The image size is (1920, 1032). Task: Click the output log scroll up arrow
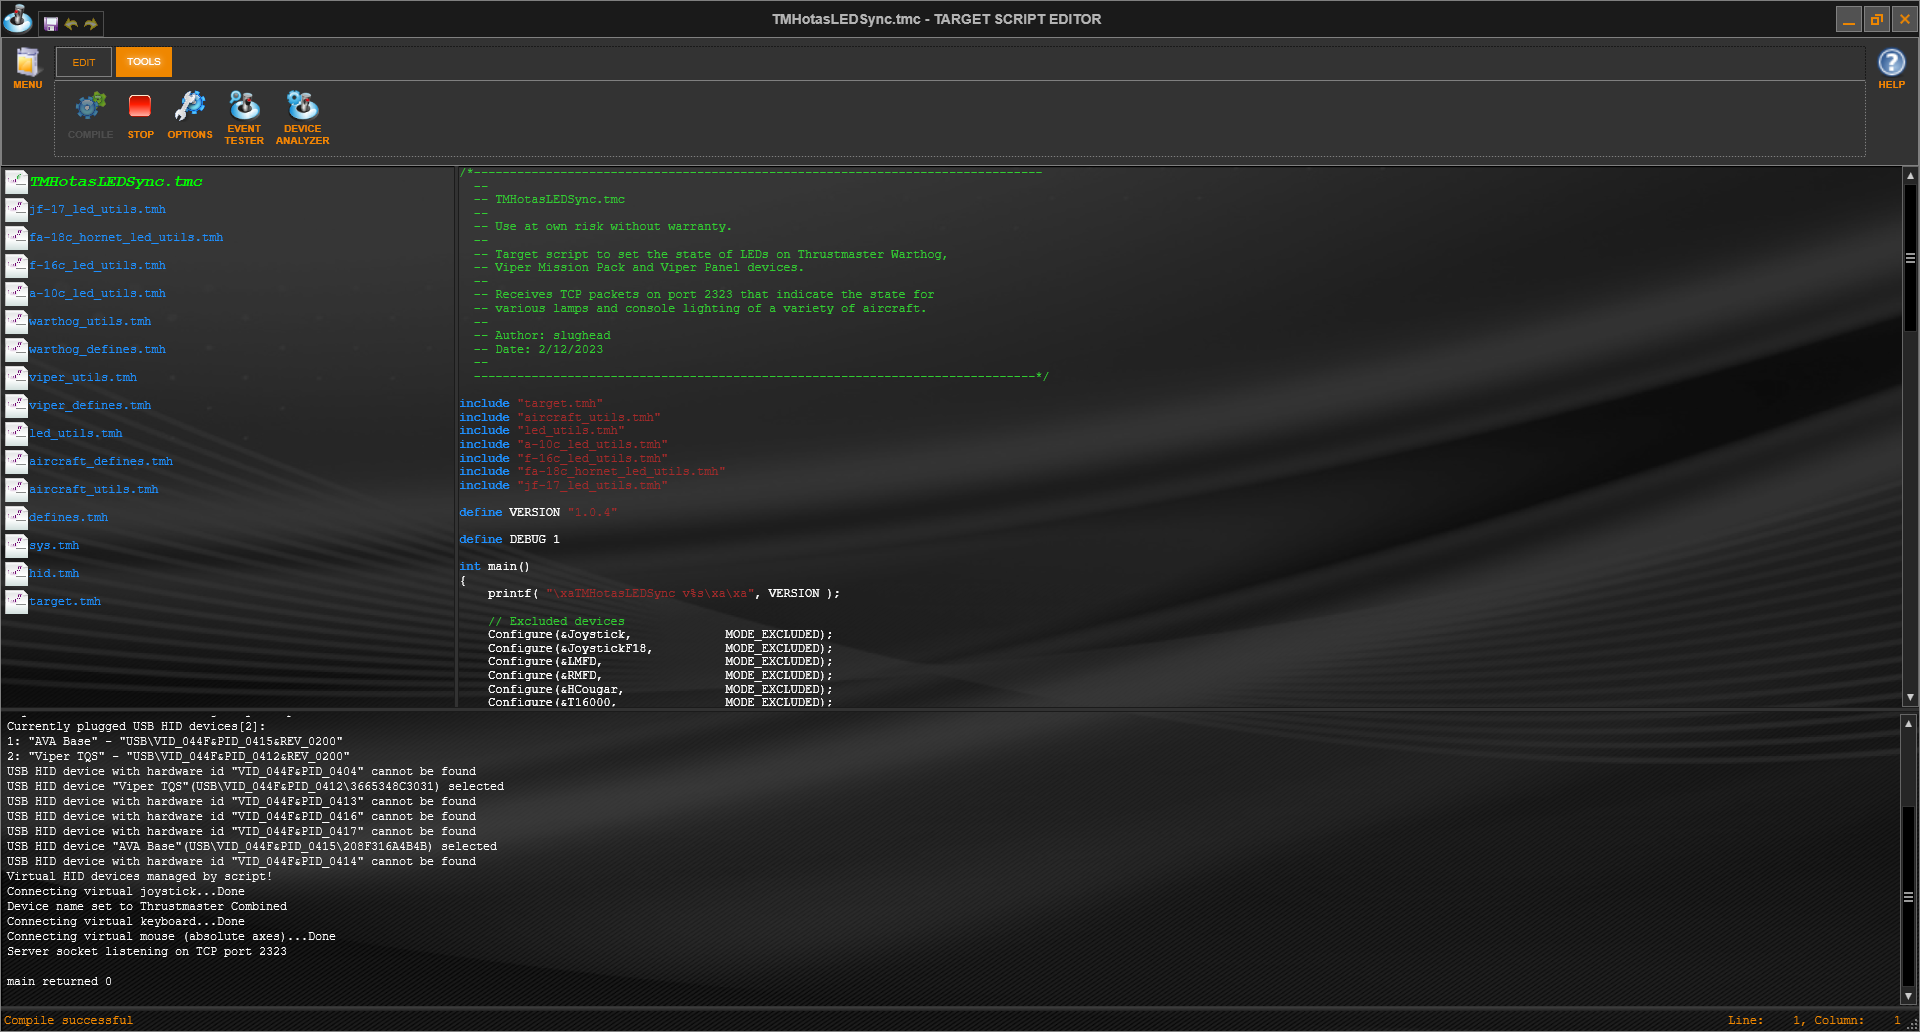[1908, 723]
